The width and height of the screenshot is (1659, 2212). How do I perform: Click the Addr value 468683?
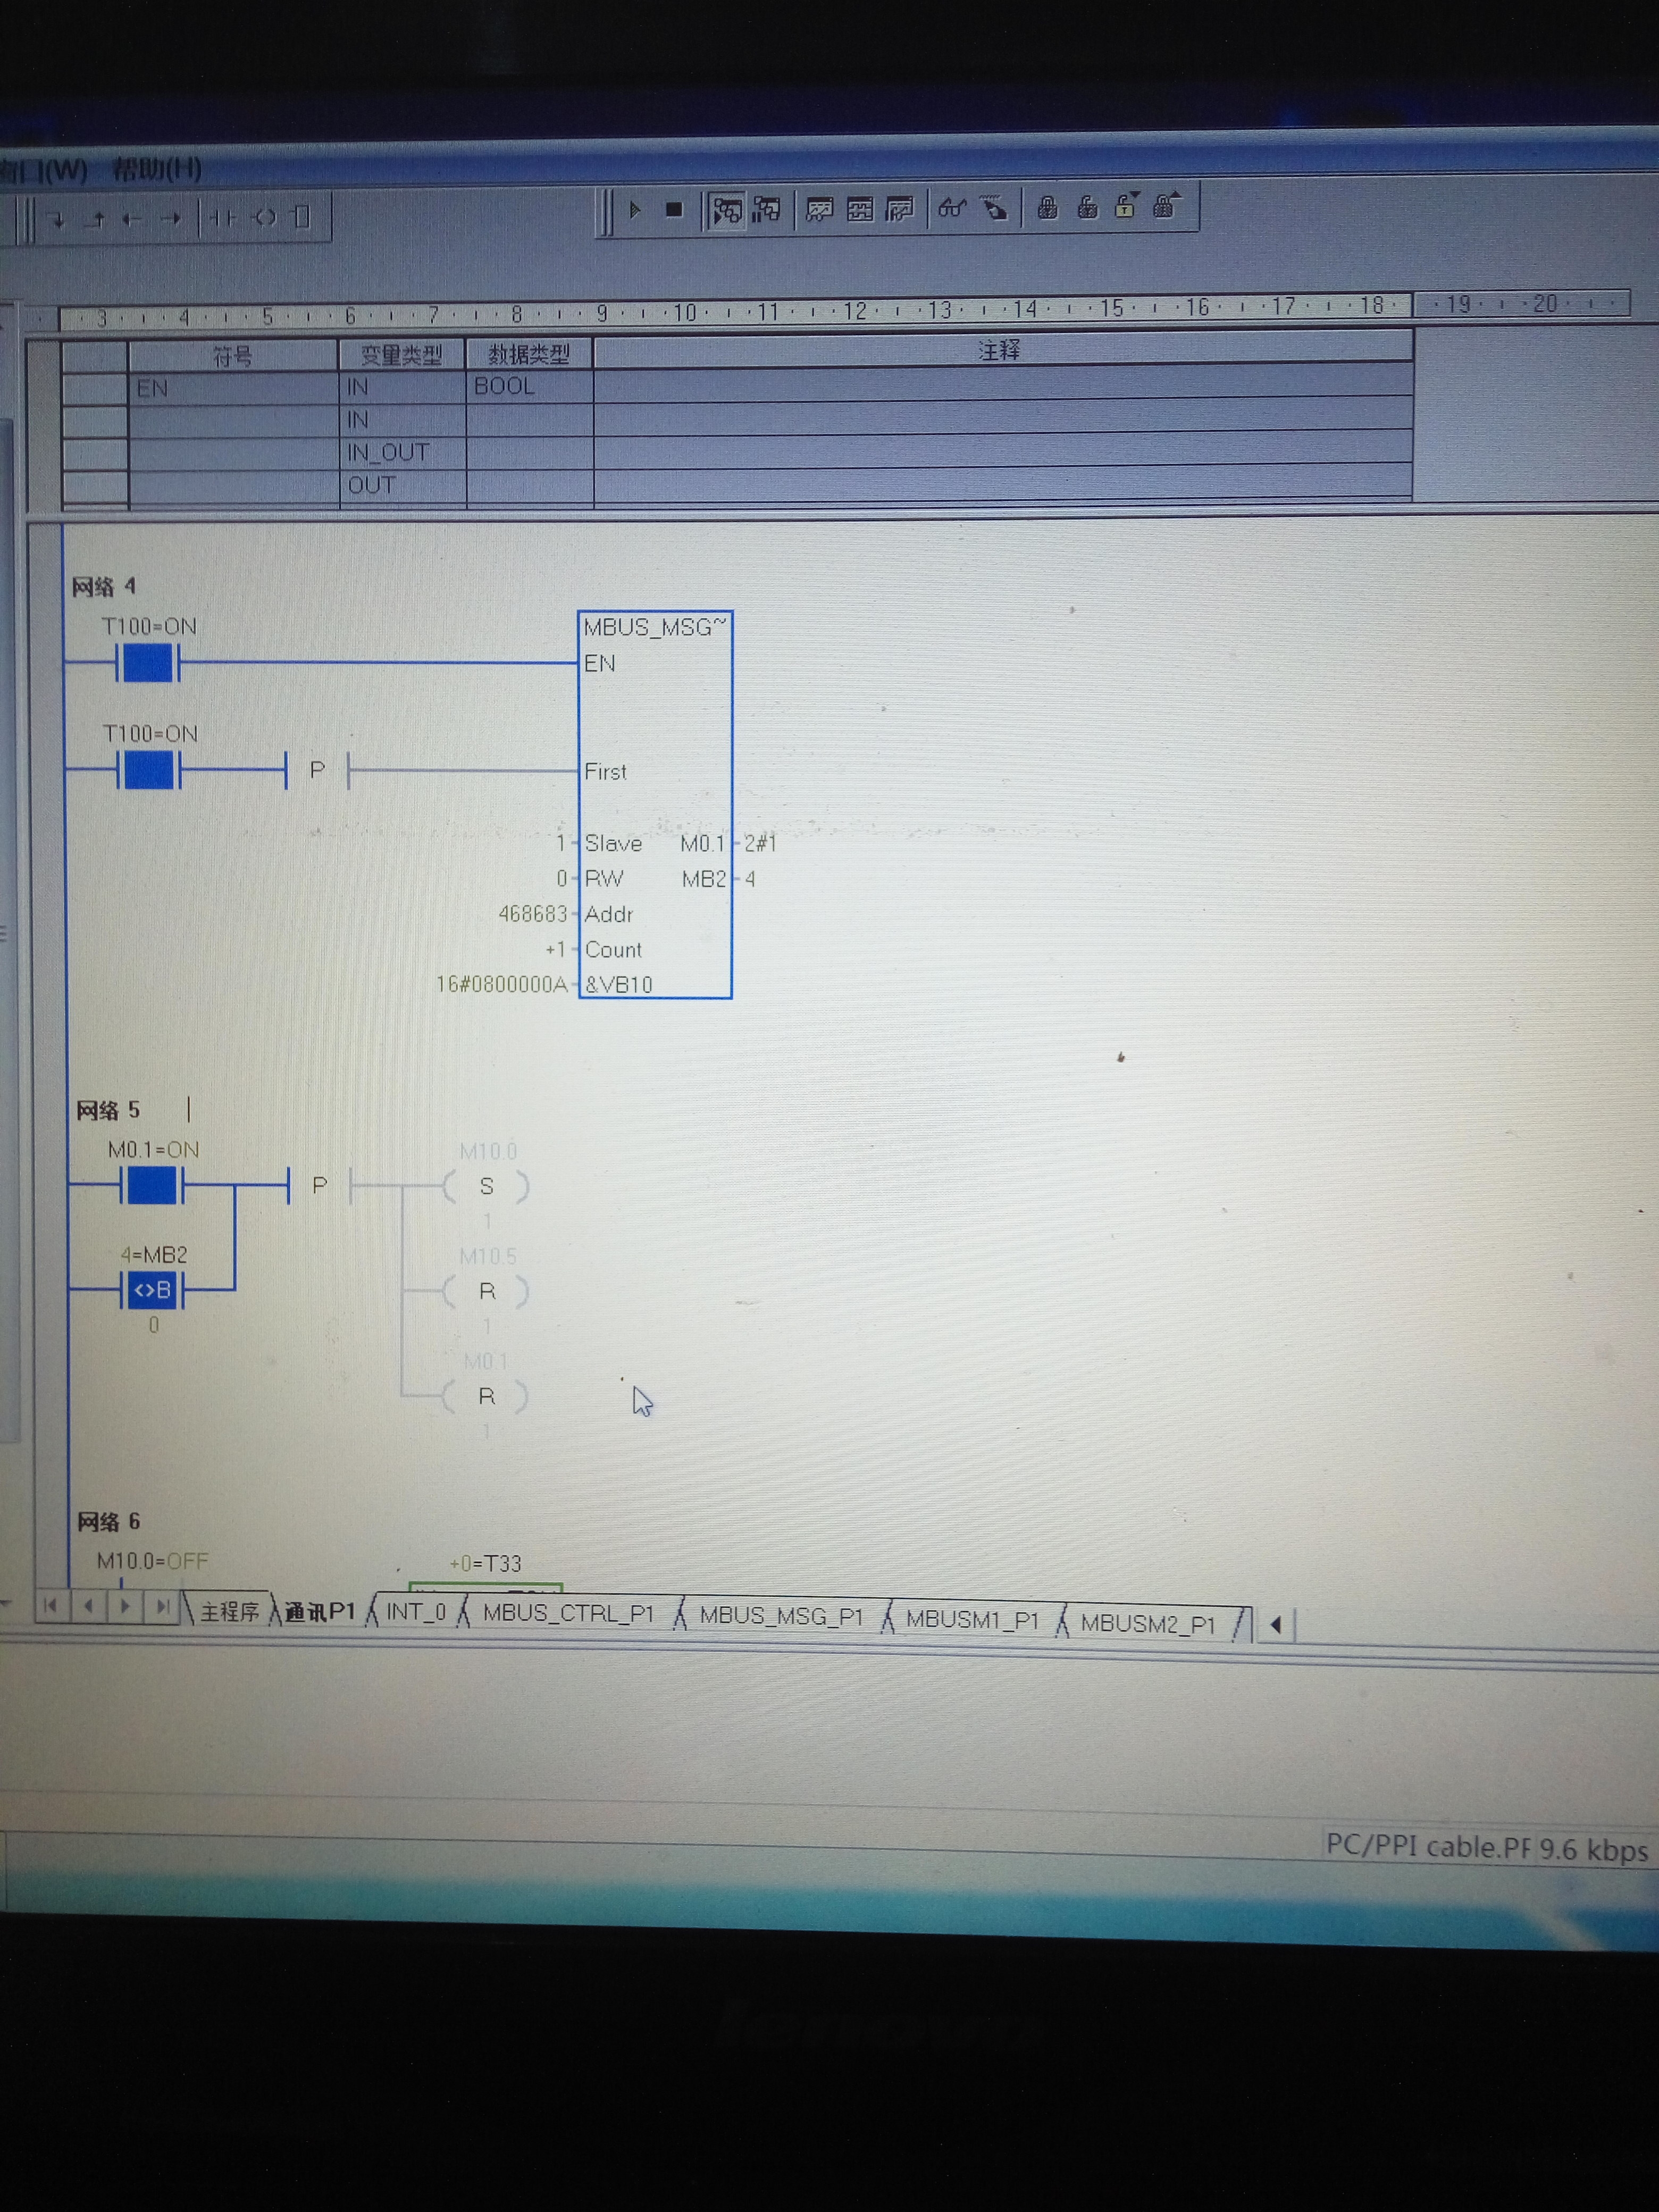(532, 914)
